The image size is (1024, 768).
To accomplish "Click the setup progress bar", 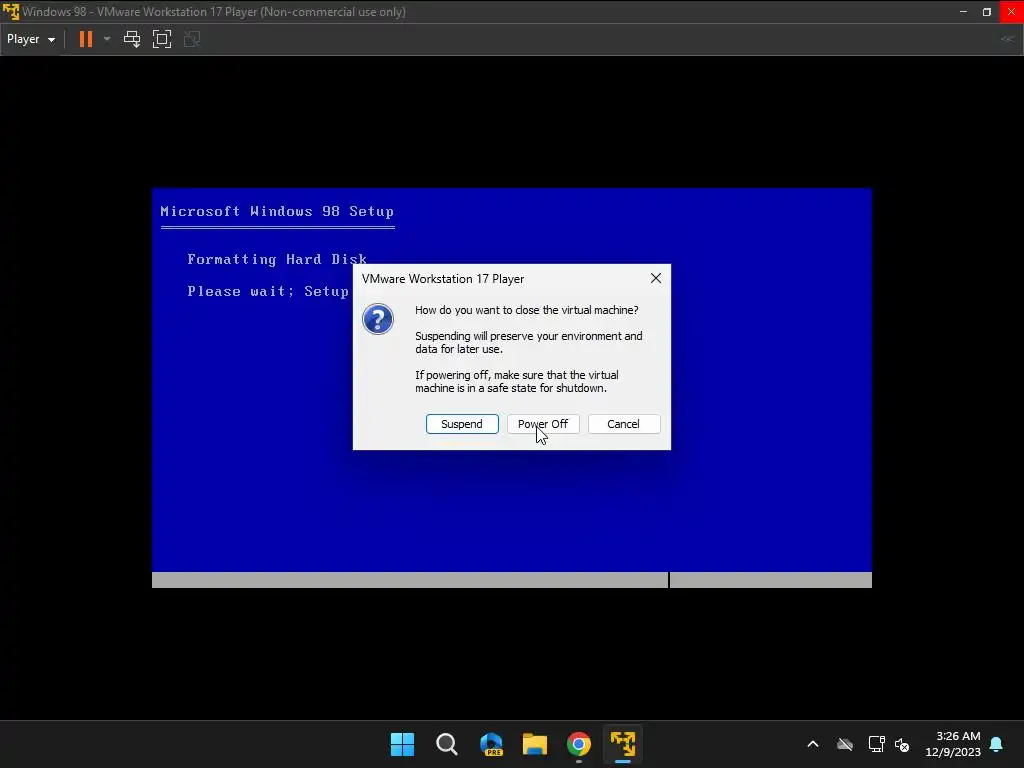I will (512, 580).
